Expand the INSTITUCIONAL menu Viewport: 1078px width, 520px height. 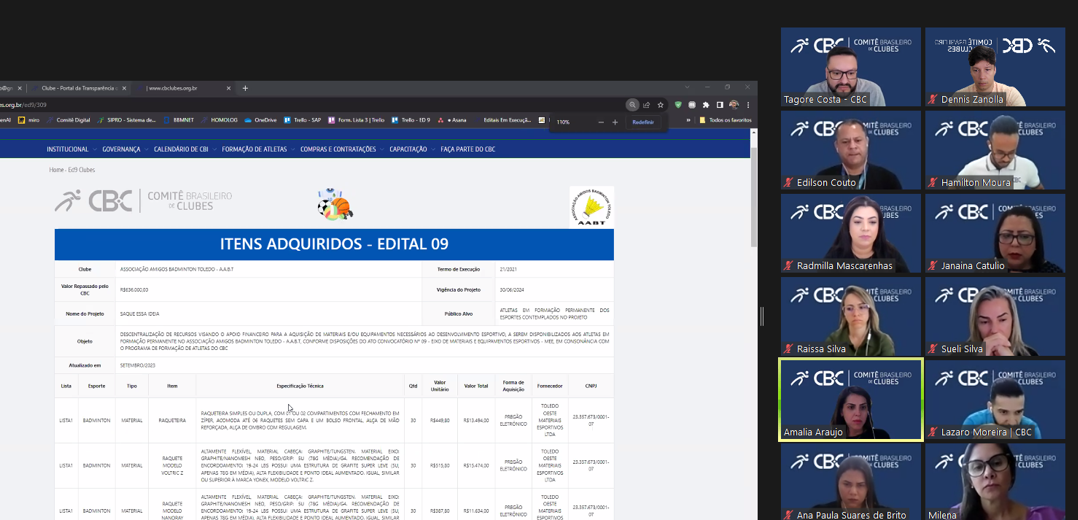pos(70,149)
